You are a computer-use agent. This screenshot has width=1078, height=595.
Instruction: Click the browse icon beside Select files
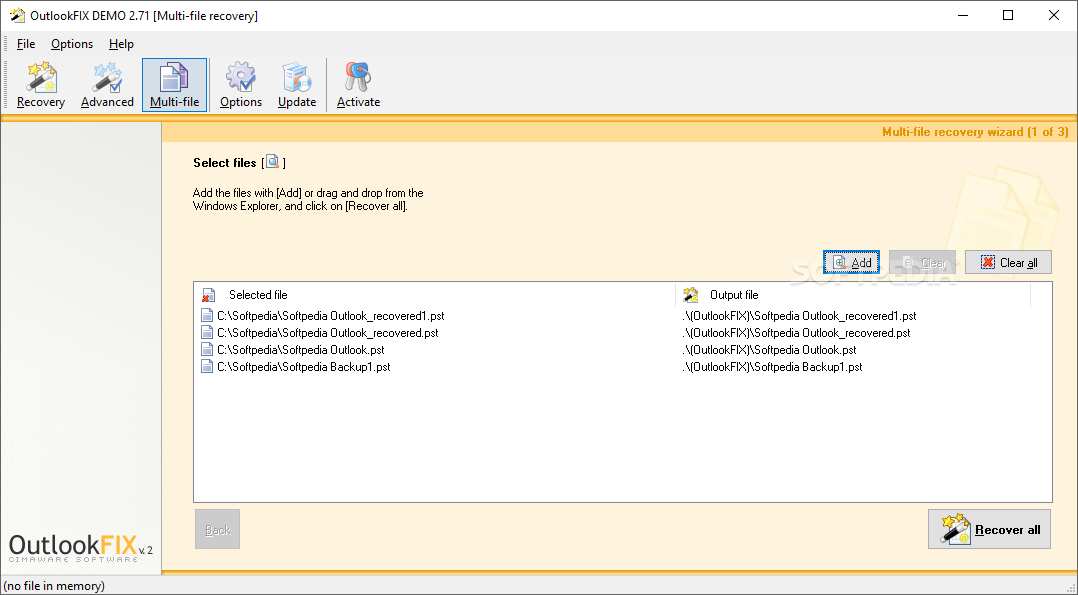[x=273, y=162]
